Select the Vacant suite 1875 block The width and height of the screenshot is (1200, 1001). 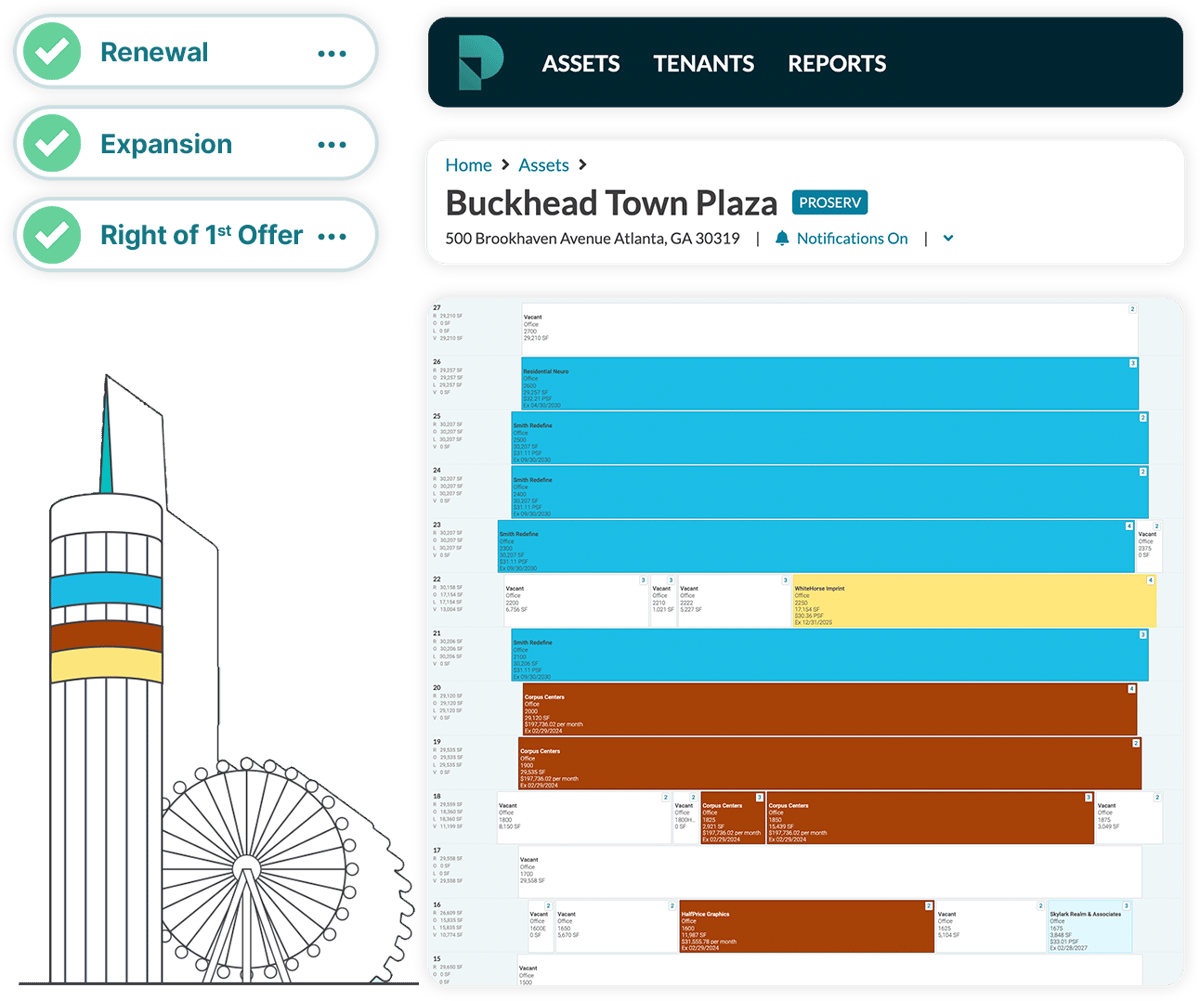click(1129, 817)
